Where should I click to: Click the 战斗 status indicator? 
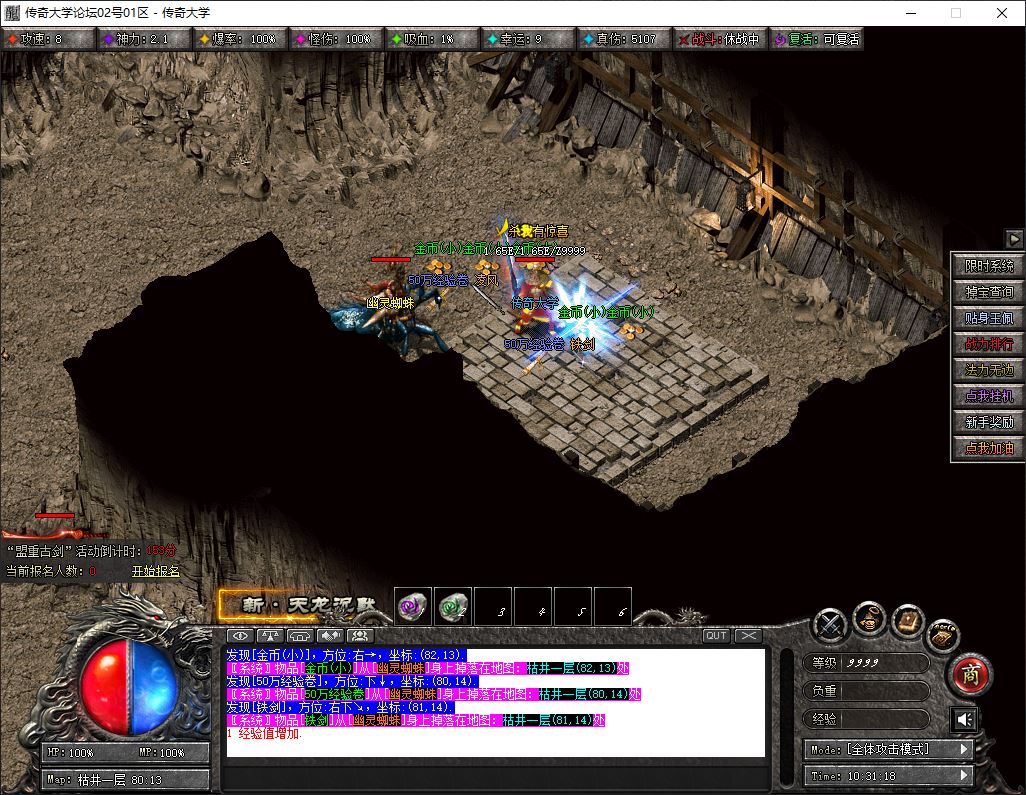(720, 39)
